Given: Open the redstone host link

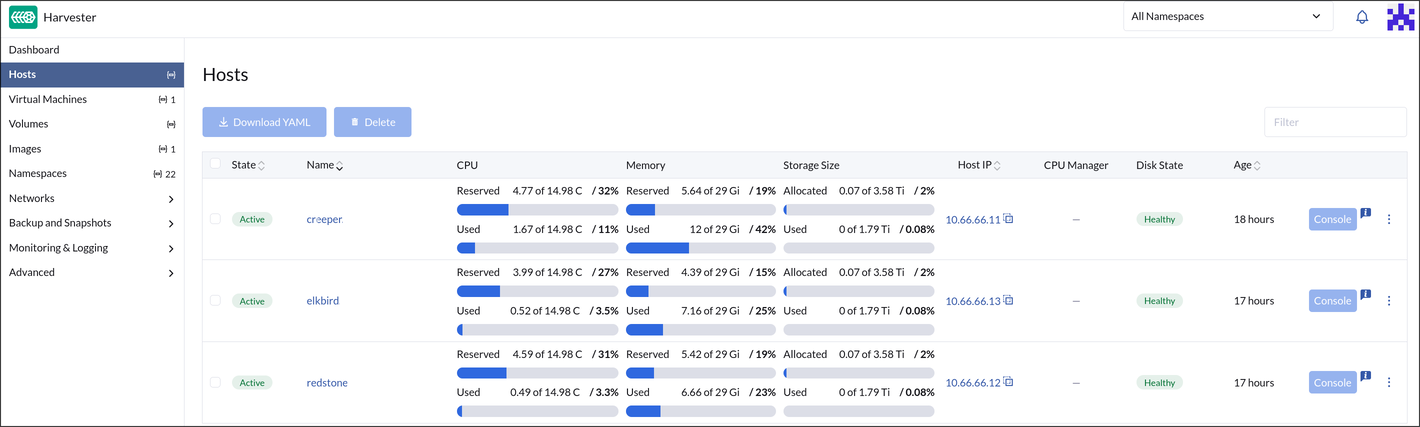Looking at the screenshot, I should [327, 383].
